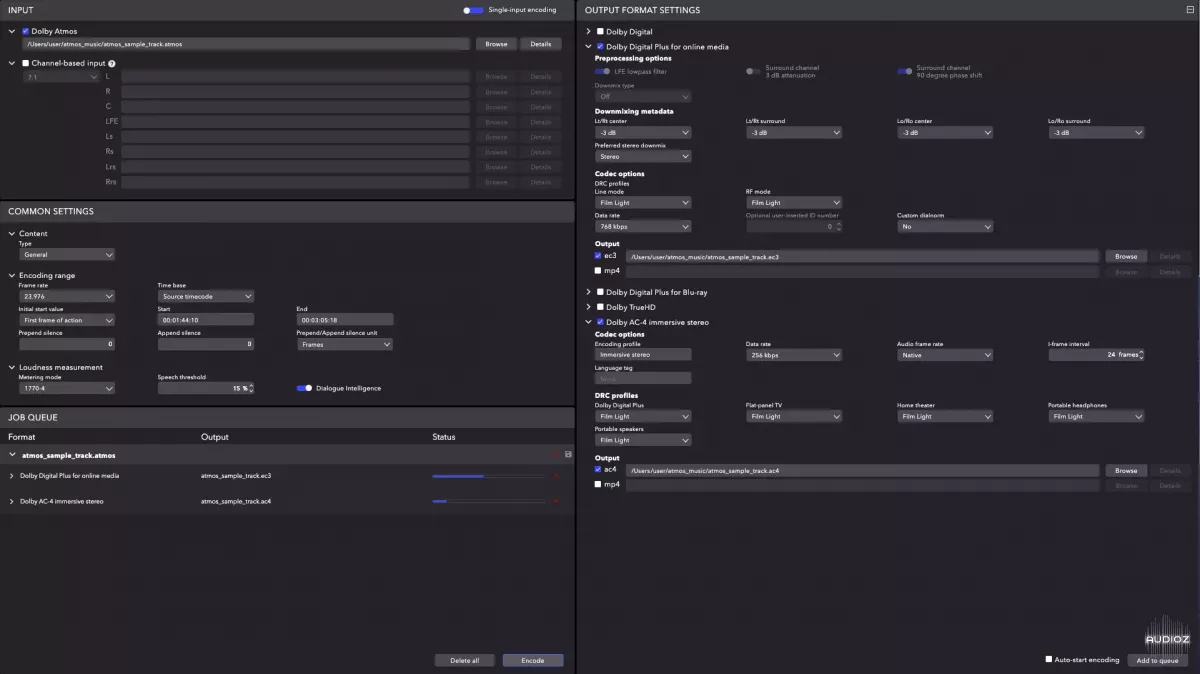Browse for the ec3 output path
Image resolution: width=1200 pixels, height=674 pixels.
[x=1126, y=257]
